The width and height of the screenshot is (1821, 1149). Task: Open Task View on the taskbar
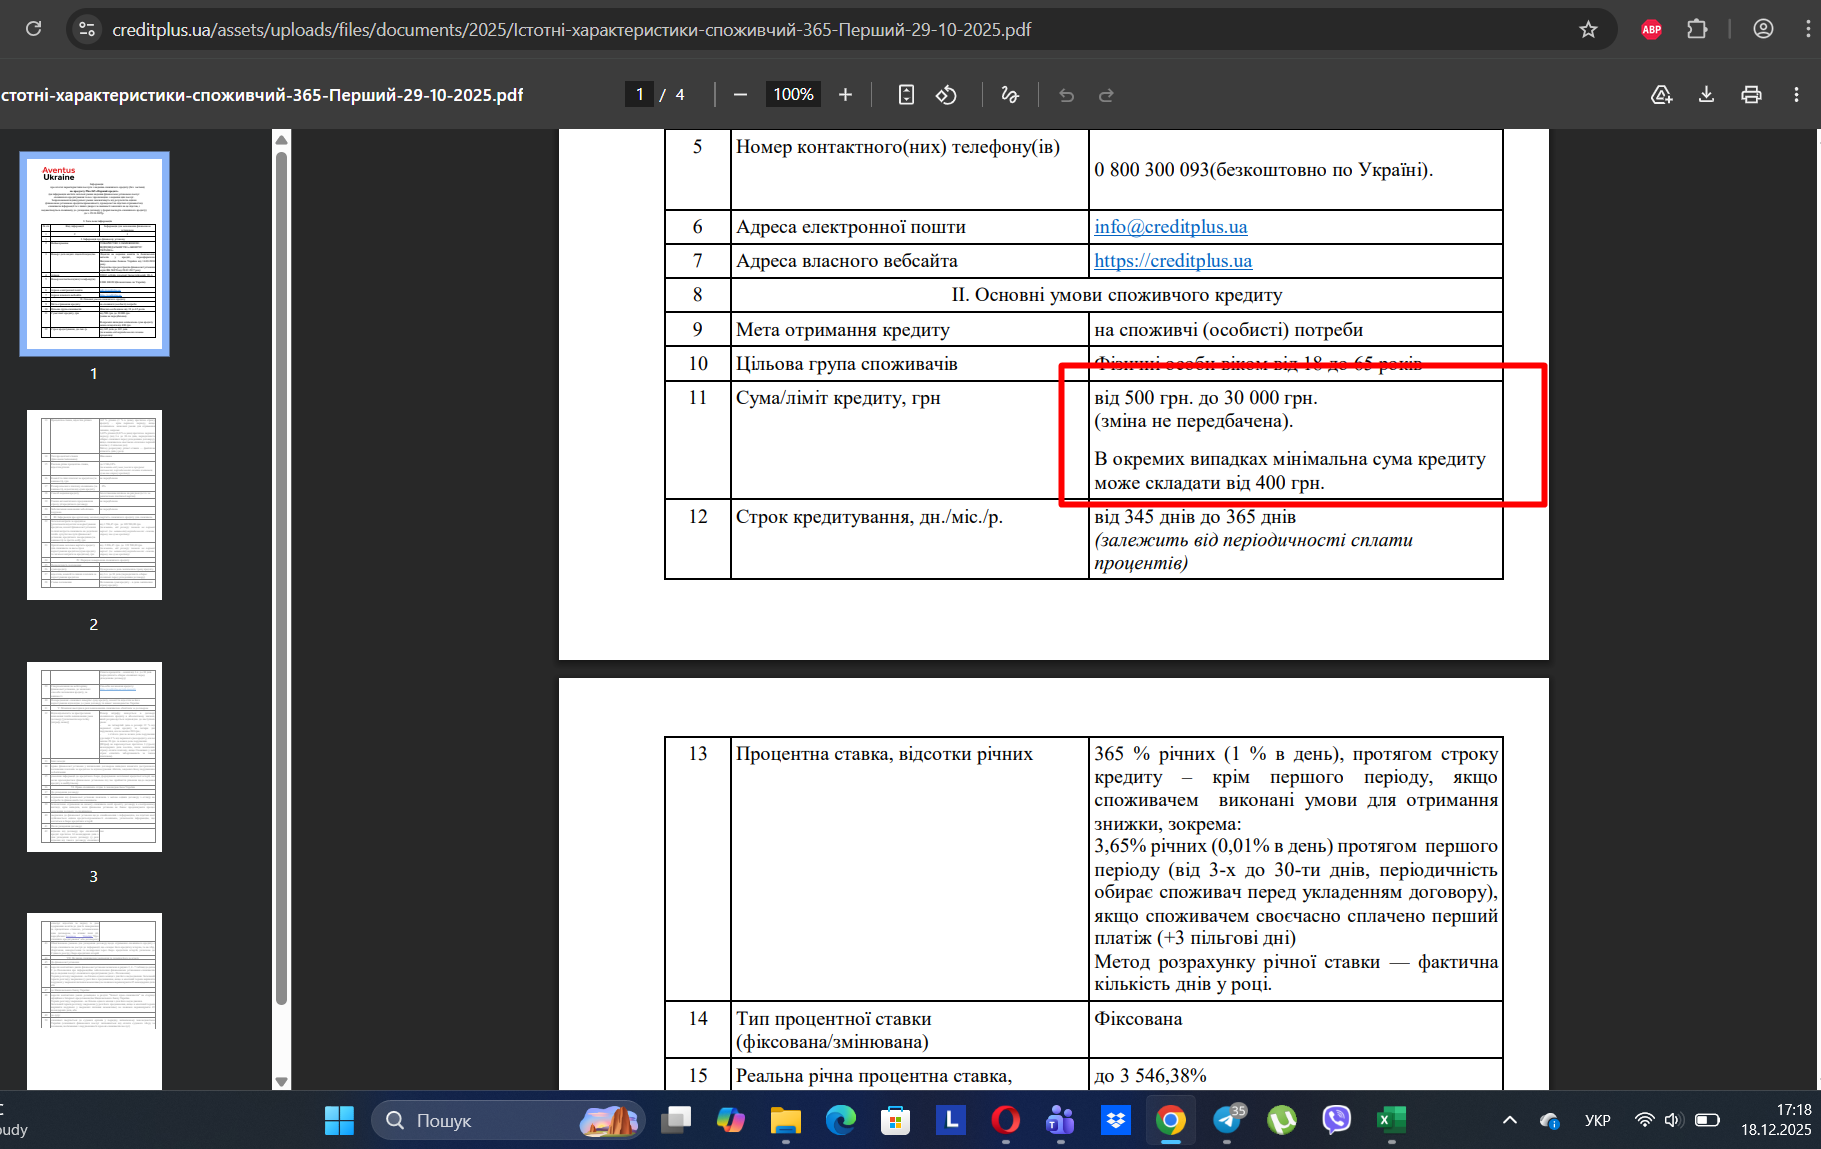click(676, 1120)
